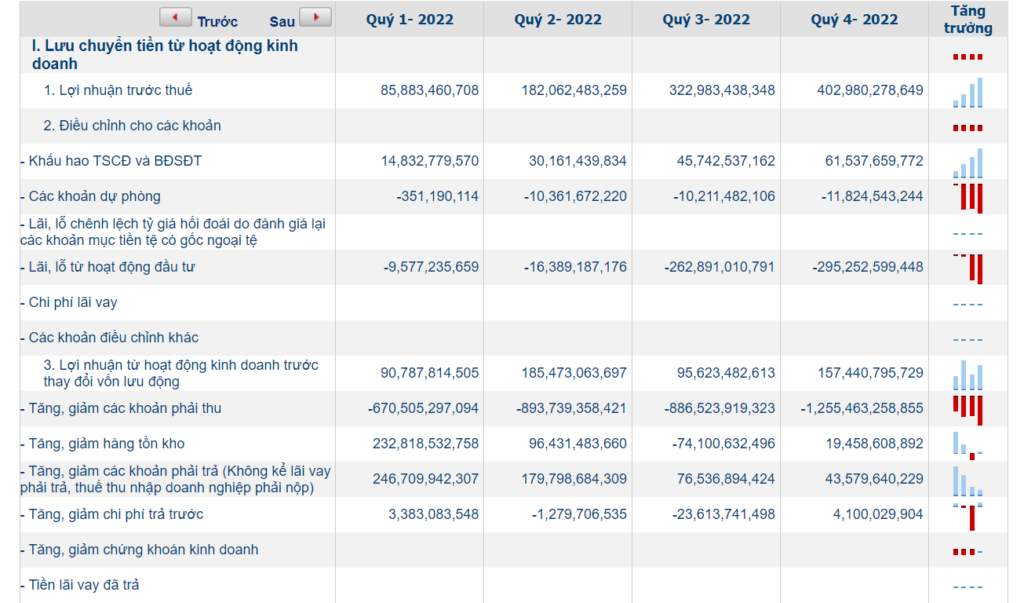Click the Sau label link
Image resolution: width=1024 pixels, height=603 pixels.
[x=282, y=22]
